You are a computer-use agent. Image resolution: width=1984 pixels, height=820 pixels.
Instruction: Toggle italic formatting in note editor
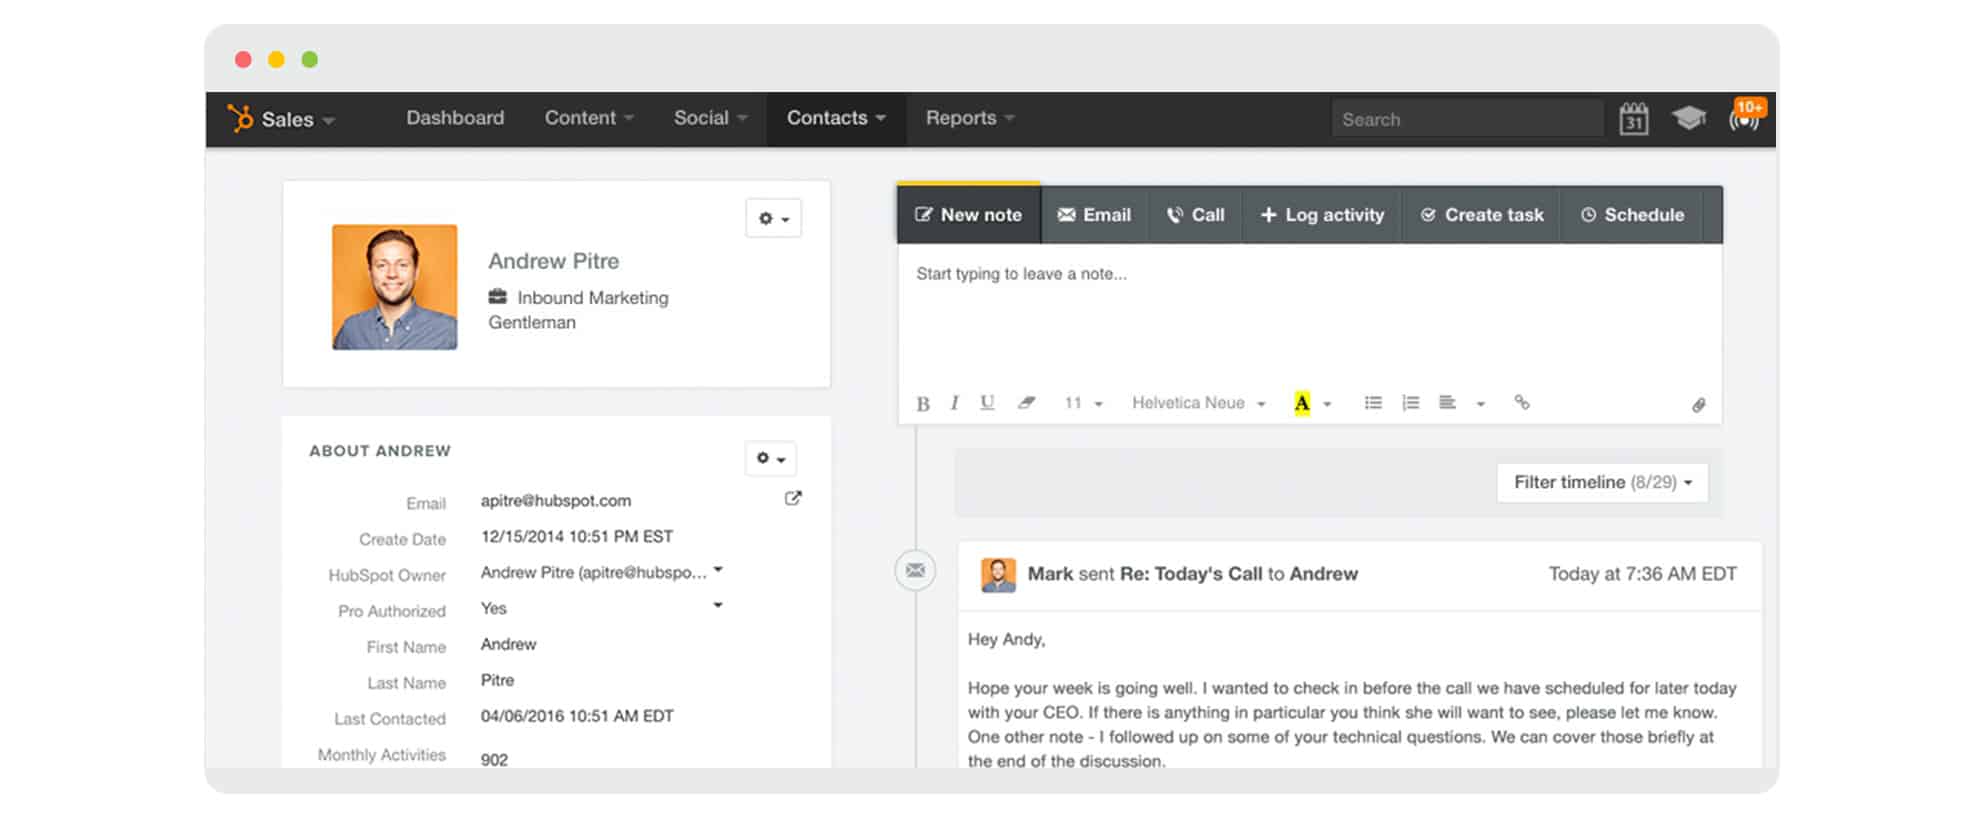tap(954, 403)
